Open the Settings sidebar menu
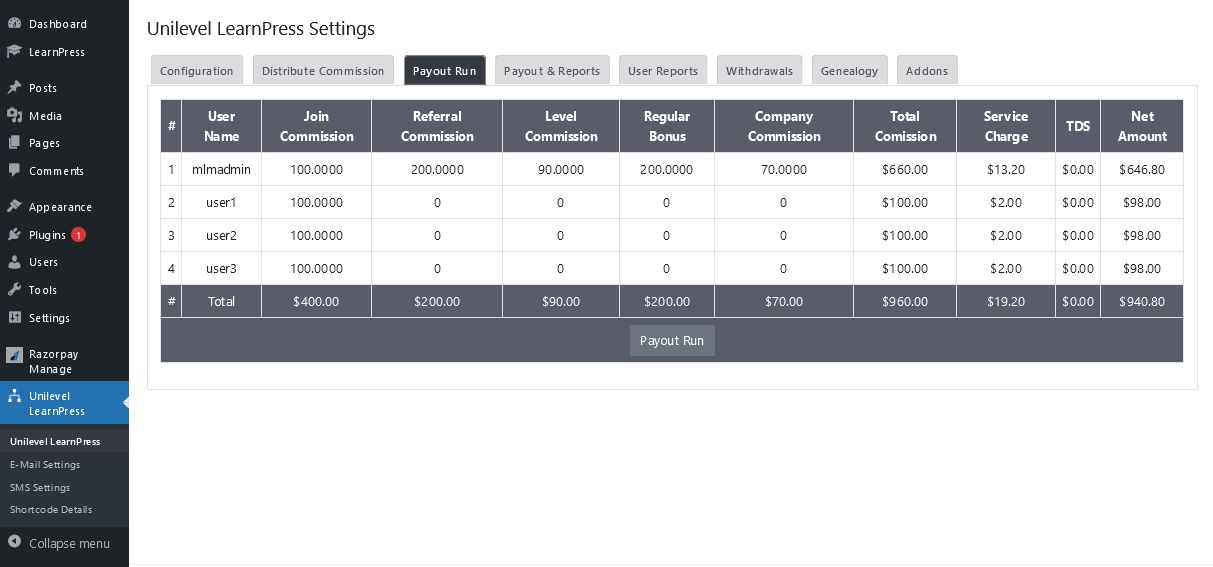Screen dimensions: 1213x567 (49, 318)
